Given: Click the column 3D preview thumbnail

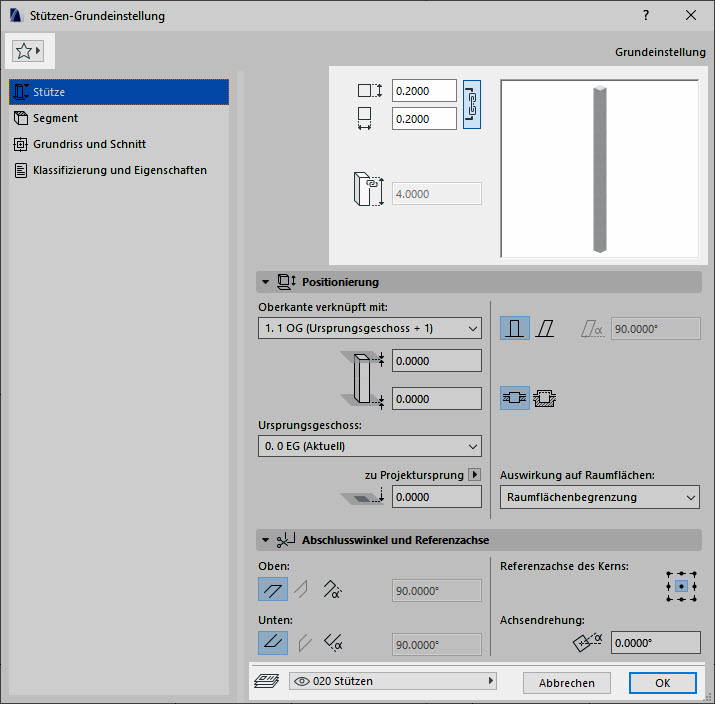Looking at the screenshot, I should pyautogui.click(x=600, y=169).
